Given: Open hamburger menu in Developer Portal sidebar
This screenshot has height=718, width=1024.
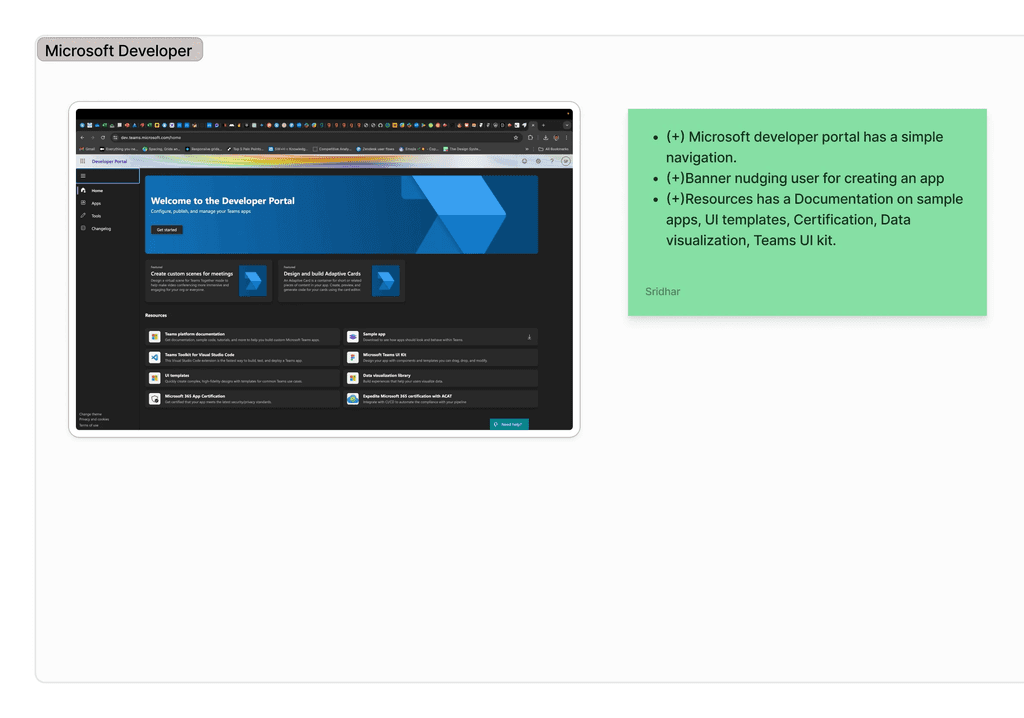Looking at the screenshot, I should click(x=83, y=176).
